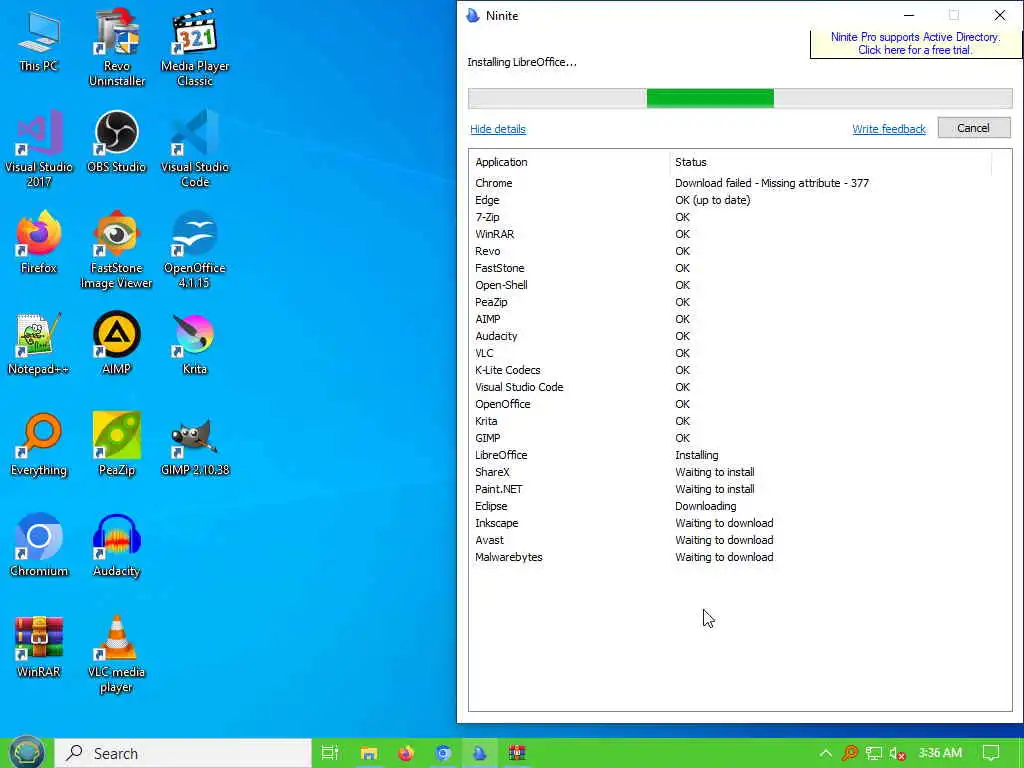Select the Edge application row

click(740, 200)
